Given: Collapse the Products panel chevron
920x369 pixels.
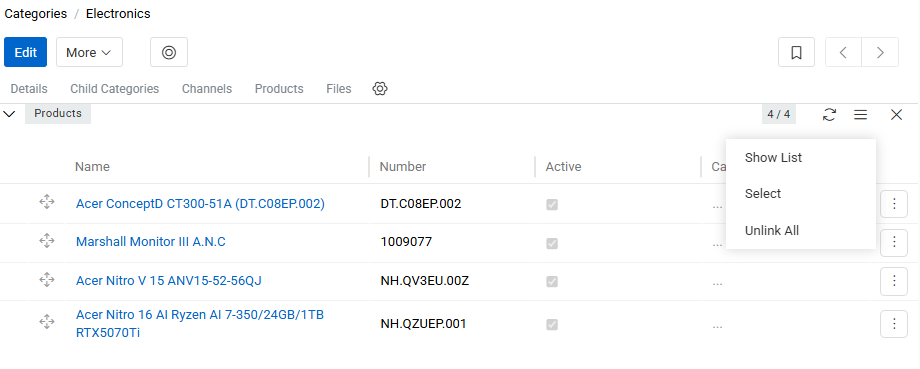Looking at the screenshot, I should (x=9, y=114).
